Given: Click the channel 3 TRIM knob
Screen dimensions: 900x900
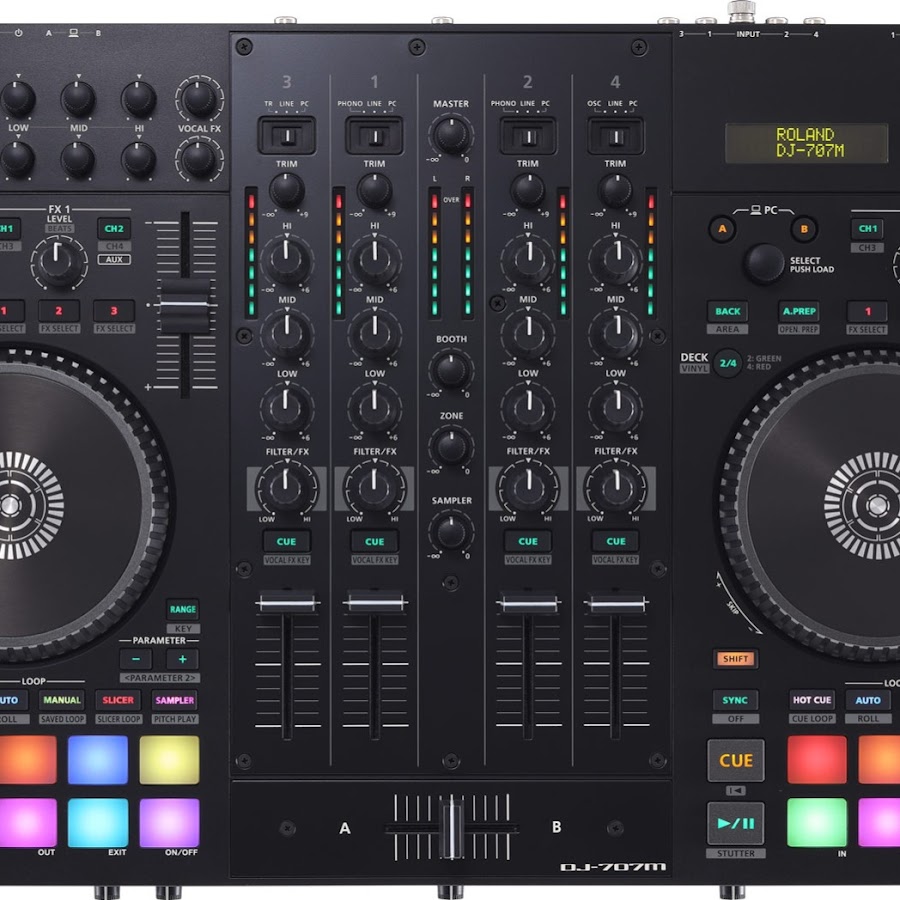Looking at the screenshot, I should [x=287, y=190].
